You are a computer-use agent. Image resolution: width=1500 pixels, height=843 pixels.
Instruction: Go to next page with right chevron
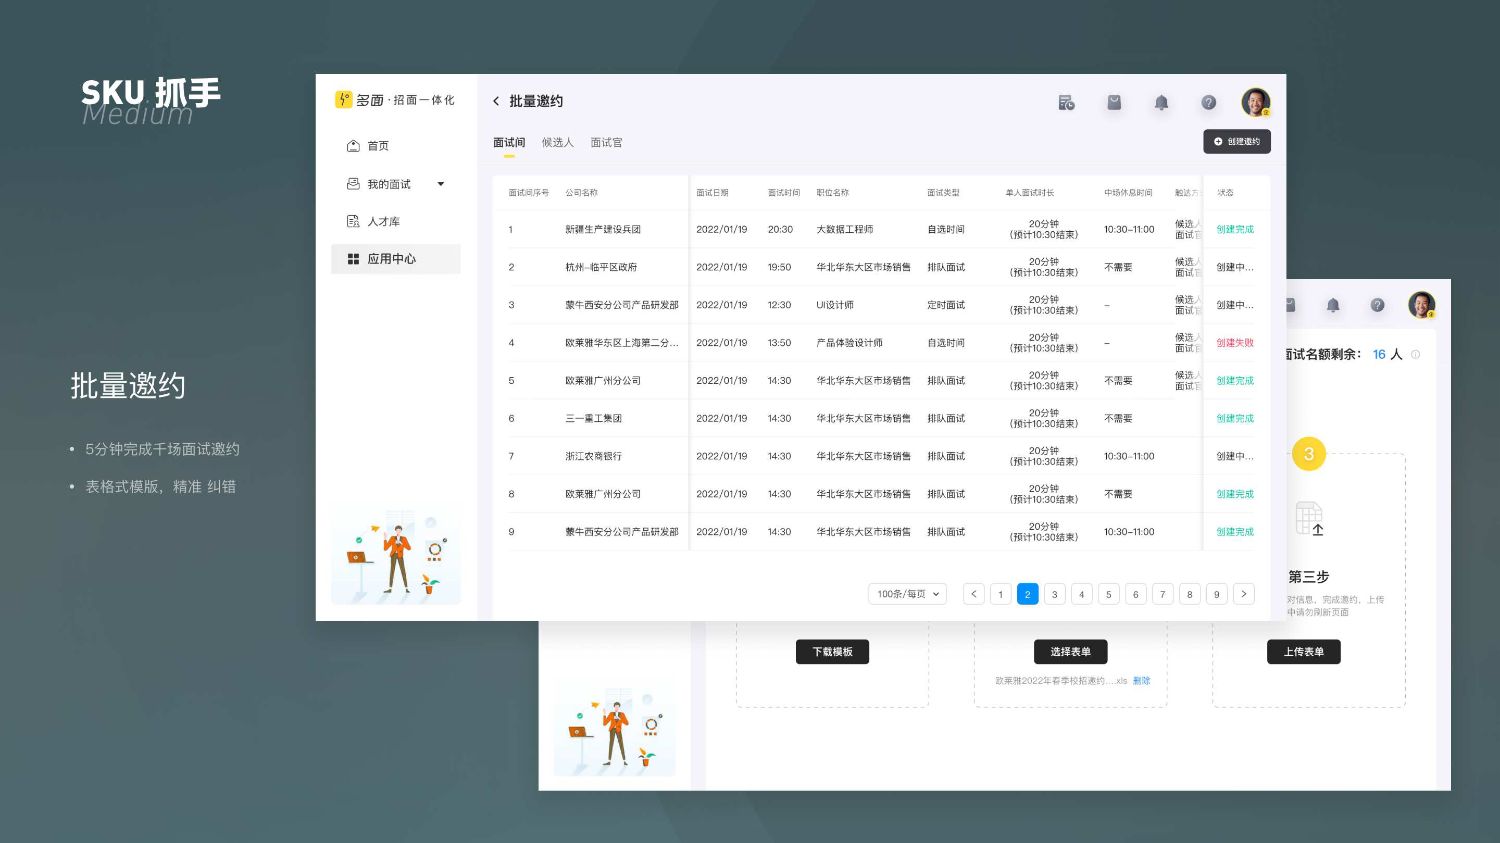[x=1243, y=594]
